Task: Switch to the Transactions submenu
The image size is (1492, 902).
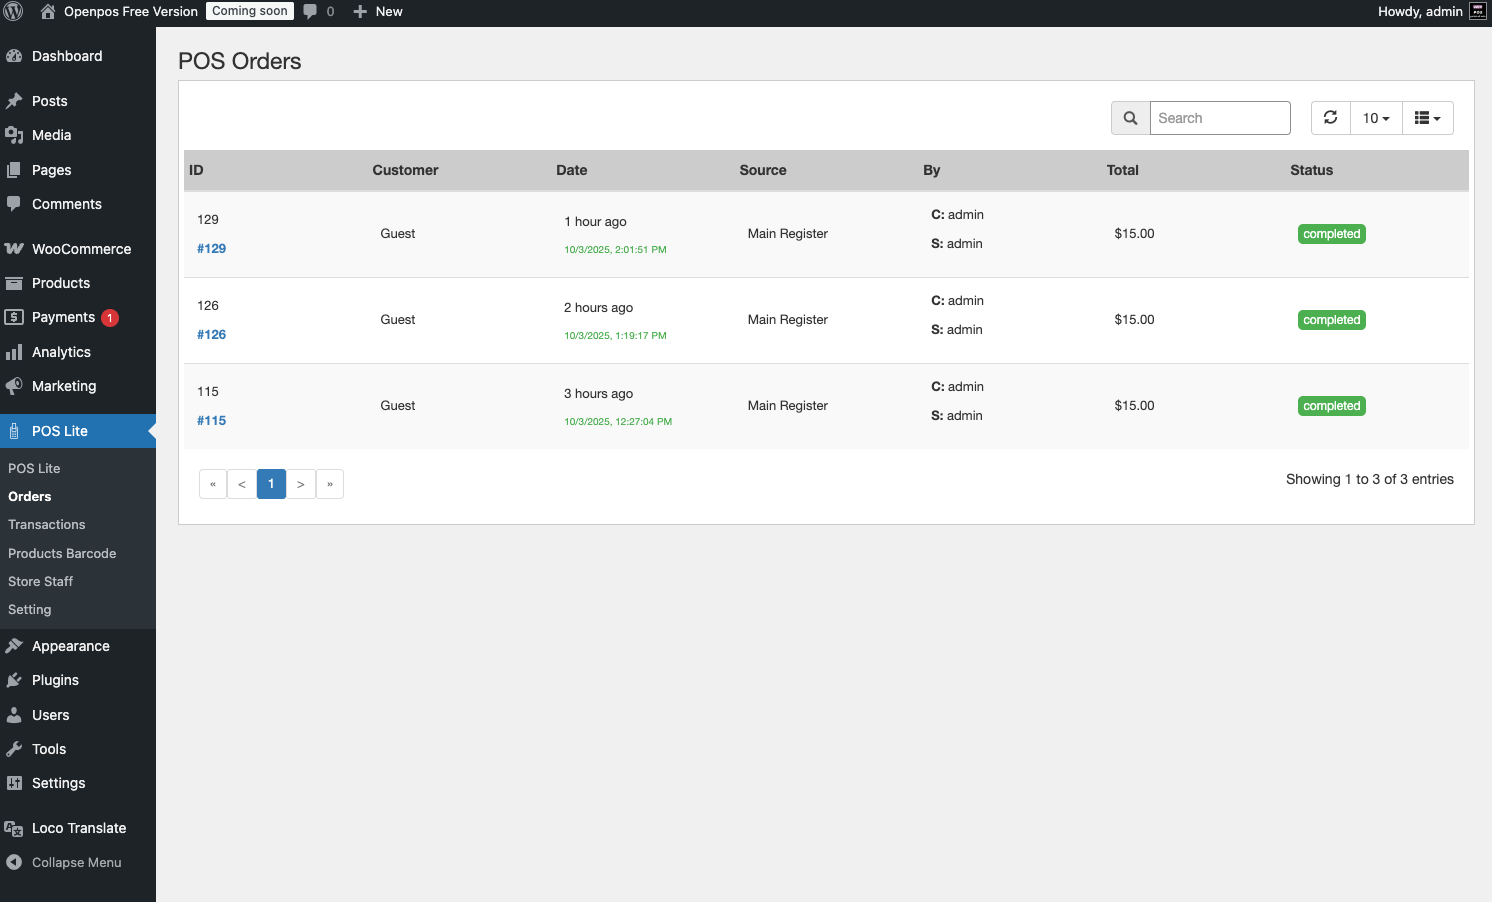Action: (x=46, y=524)
